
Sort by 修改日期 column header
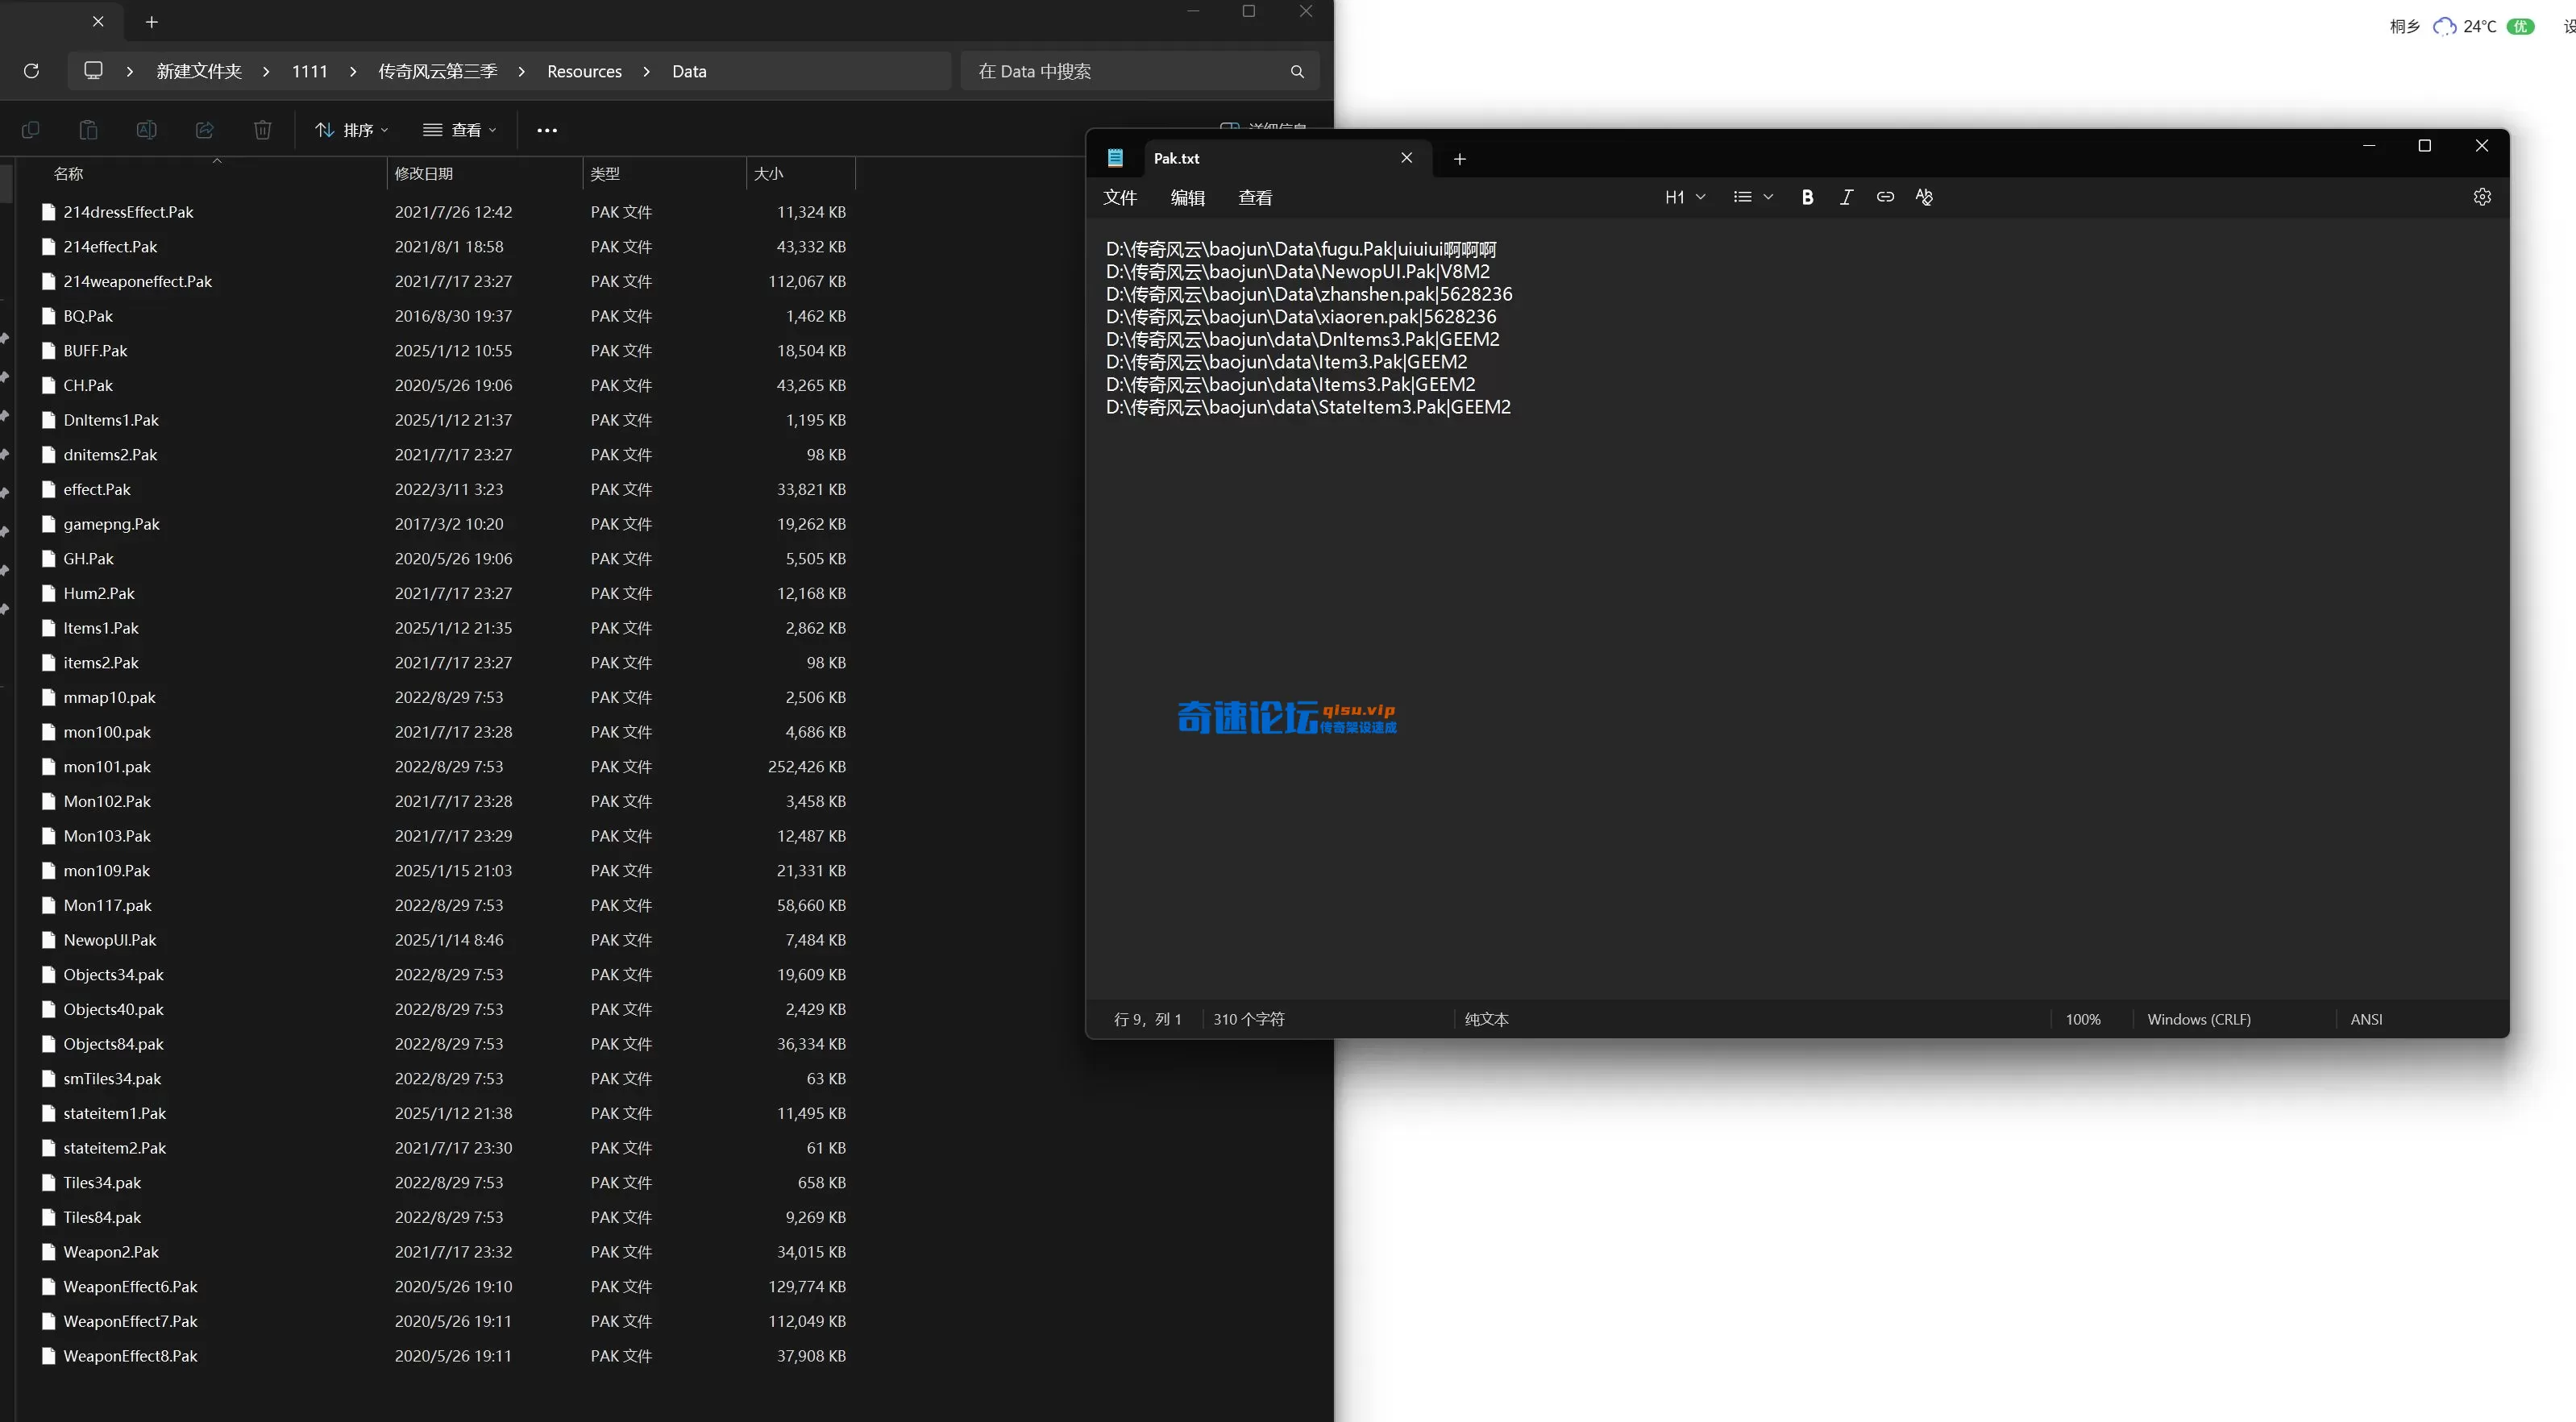point(424,174)
